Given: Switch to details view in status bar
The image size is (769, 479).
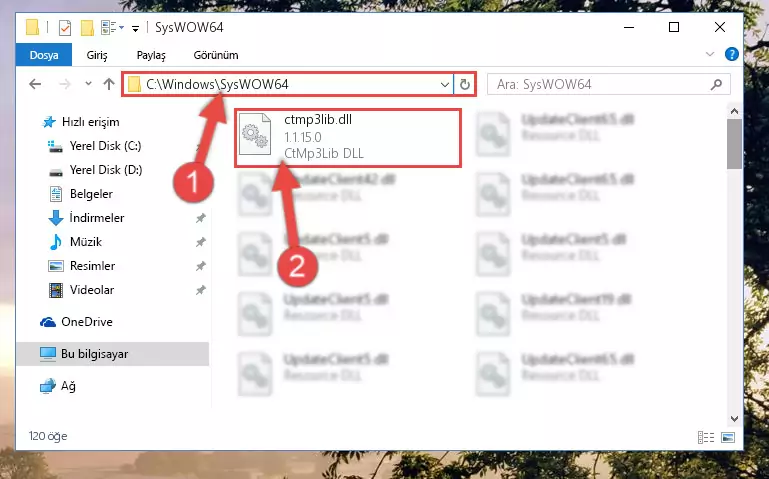Looking at the screenshot, I should click(705, 437).
